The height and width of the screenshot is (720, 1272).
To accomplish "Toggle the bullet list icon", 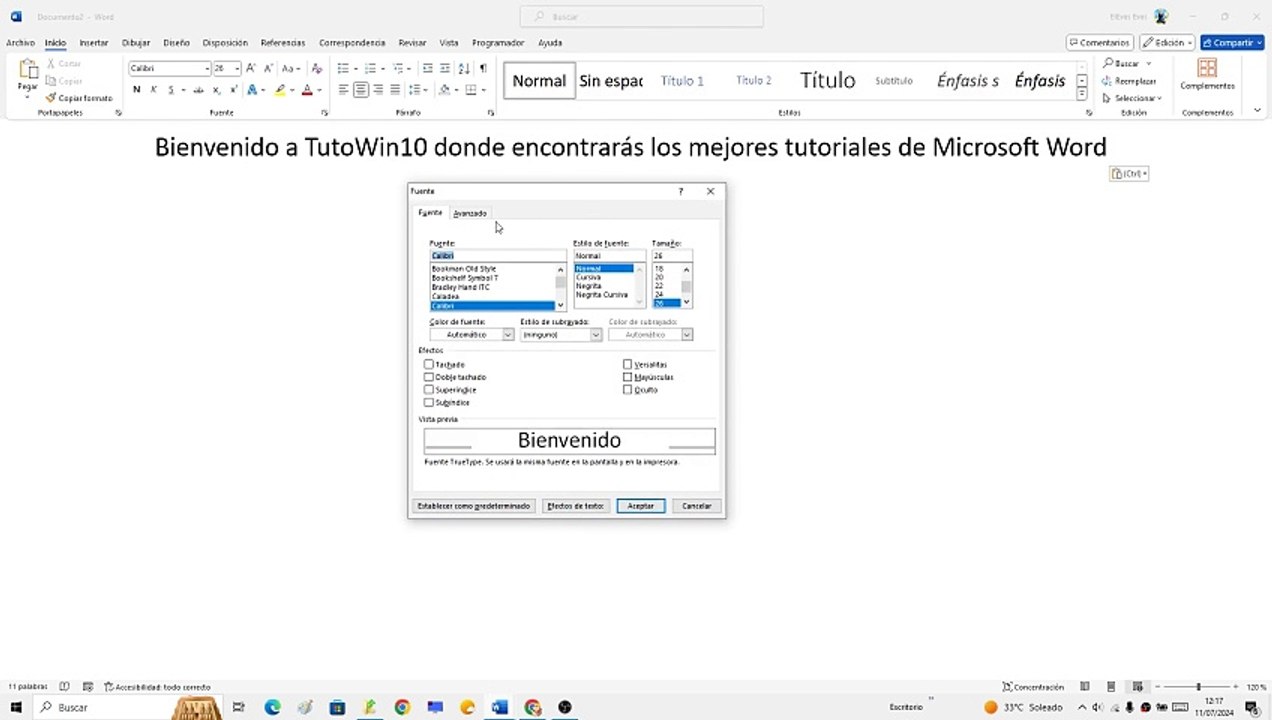I will pos(345,68).
